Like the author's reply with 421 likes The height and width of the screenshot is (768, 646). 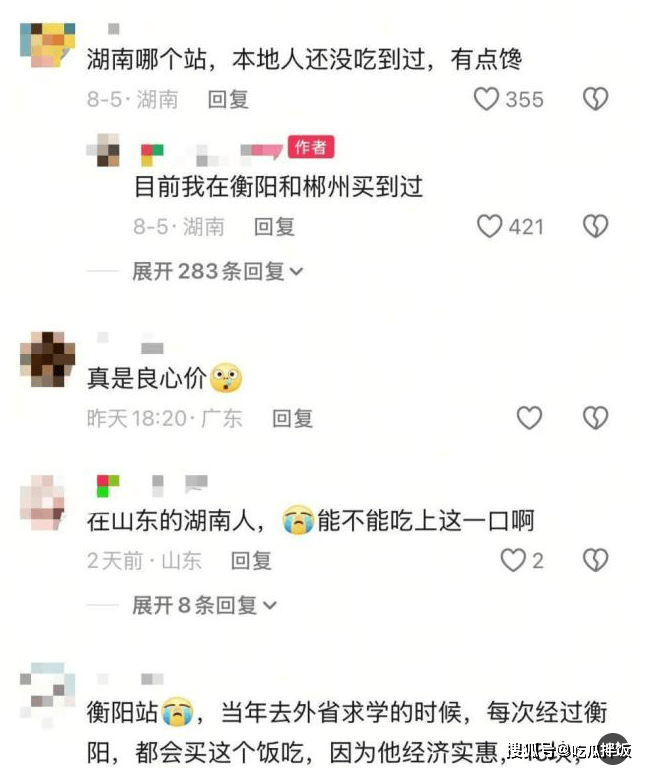tap(489, 226)
